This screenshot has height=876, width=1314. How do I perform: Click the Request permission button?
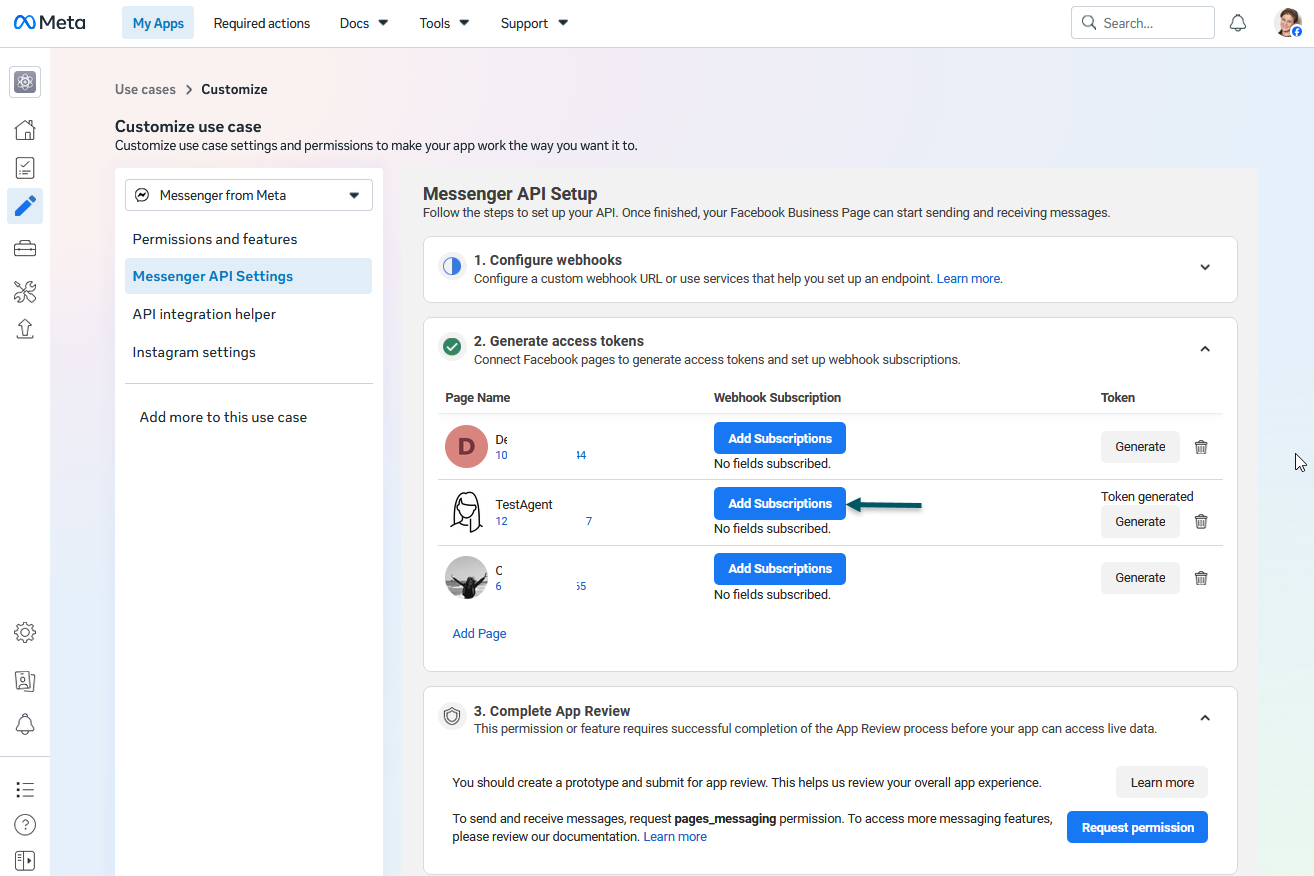click(x=1138, y=827)
